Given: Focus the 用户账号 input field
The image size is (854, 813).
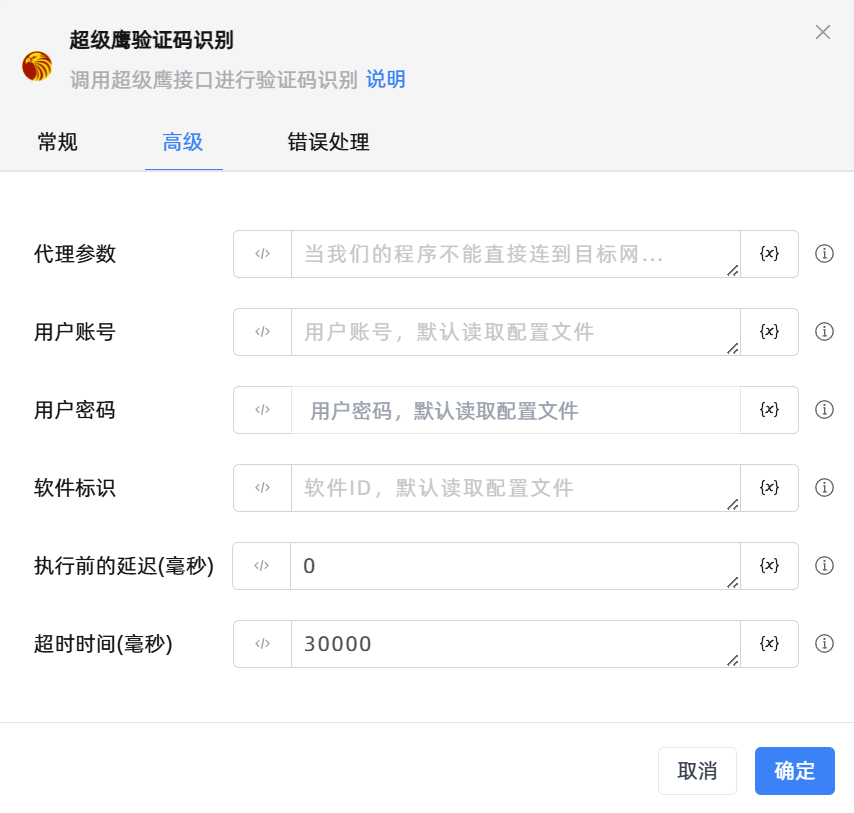Looking at the screenshot, I should [516, 332].
